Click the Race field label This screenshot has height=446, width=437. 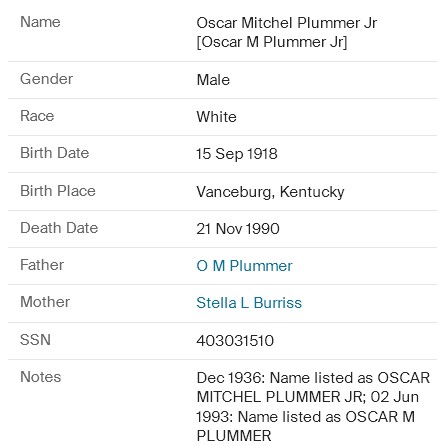pyautogui.click(x=37, y=116)
